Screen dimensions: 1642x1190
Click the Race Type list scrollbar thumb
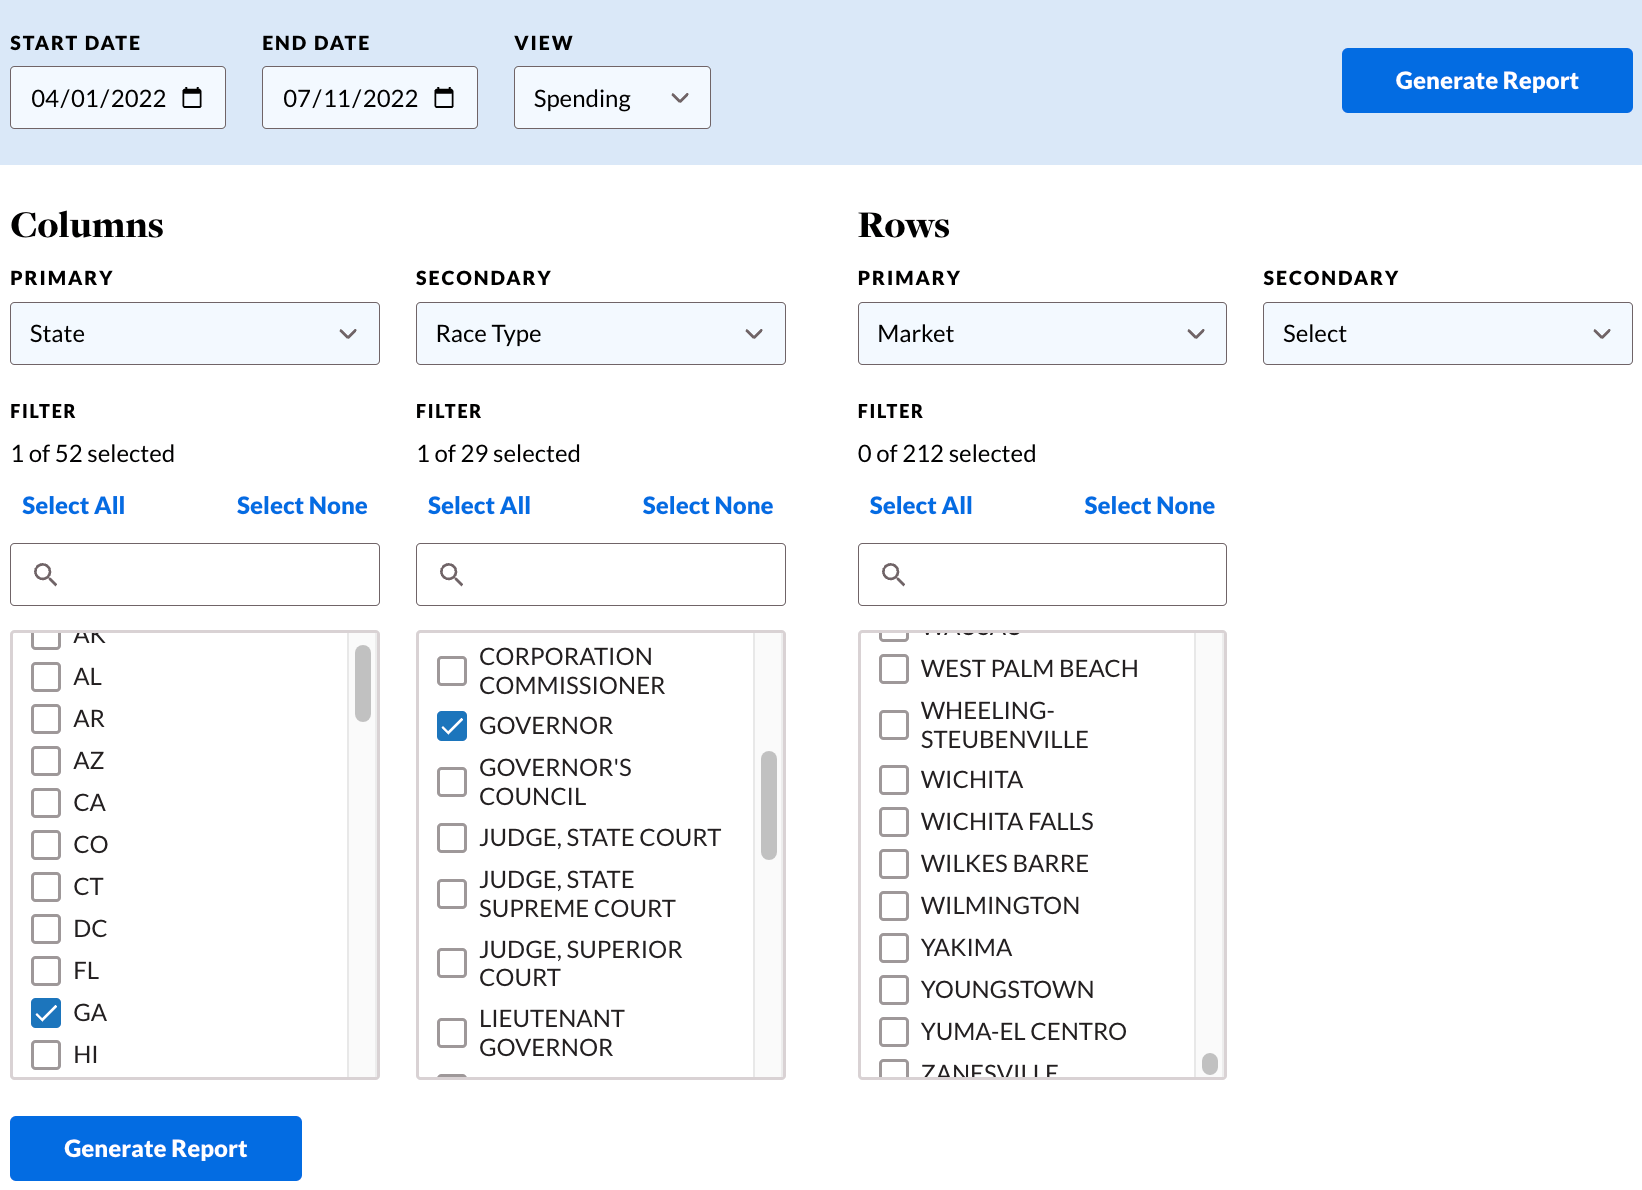click(769, 806)
